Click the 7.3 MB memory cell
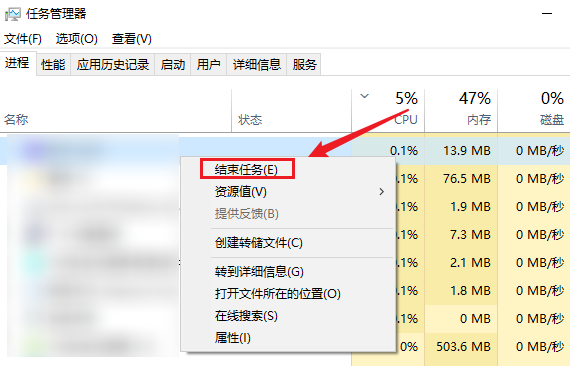570x366 pixels. tap(461, 235)
